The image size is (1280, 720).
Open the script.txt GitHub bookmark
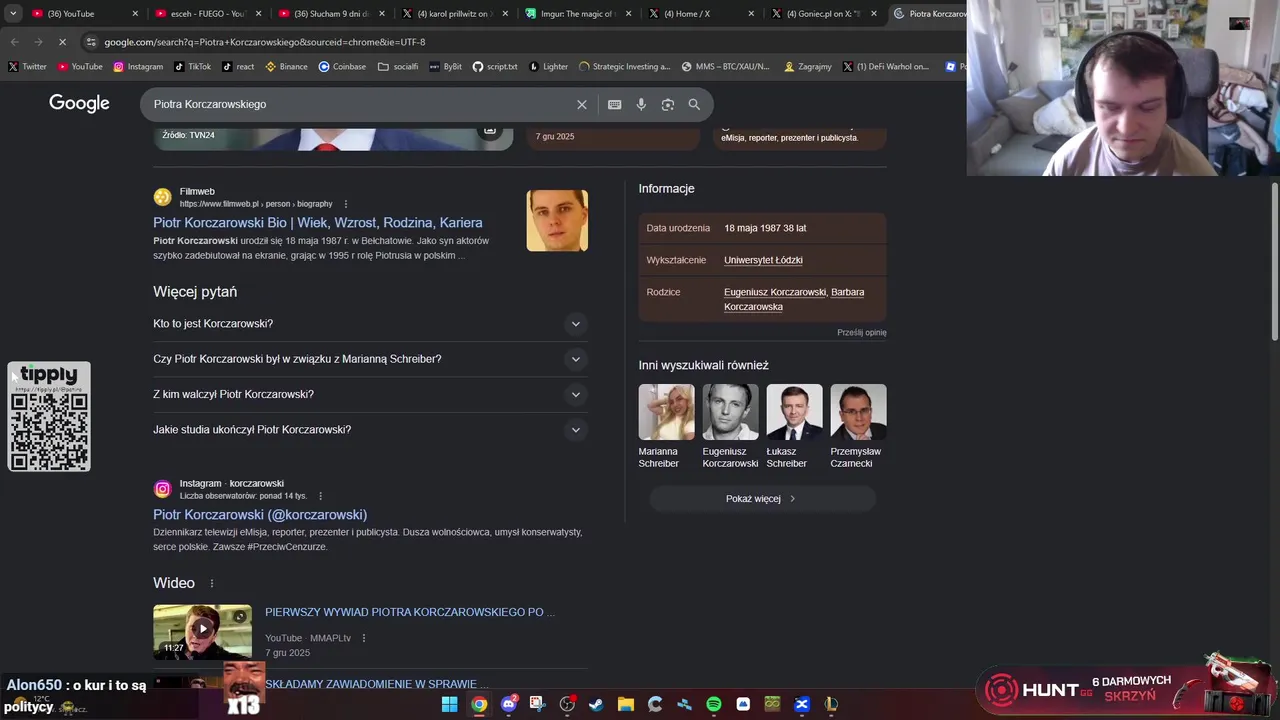click(495, 67)
